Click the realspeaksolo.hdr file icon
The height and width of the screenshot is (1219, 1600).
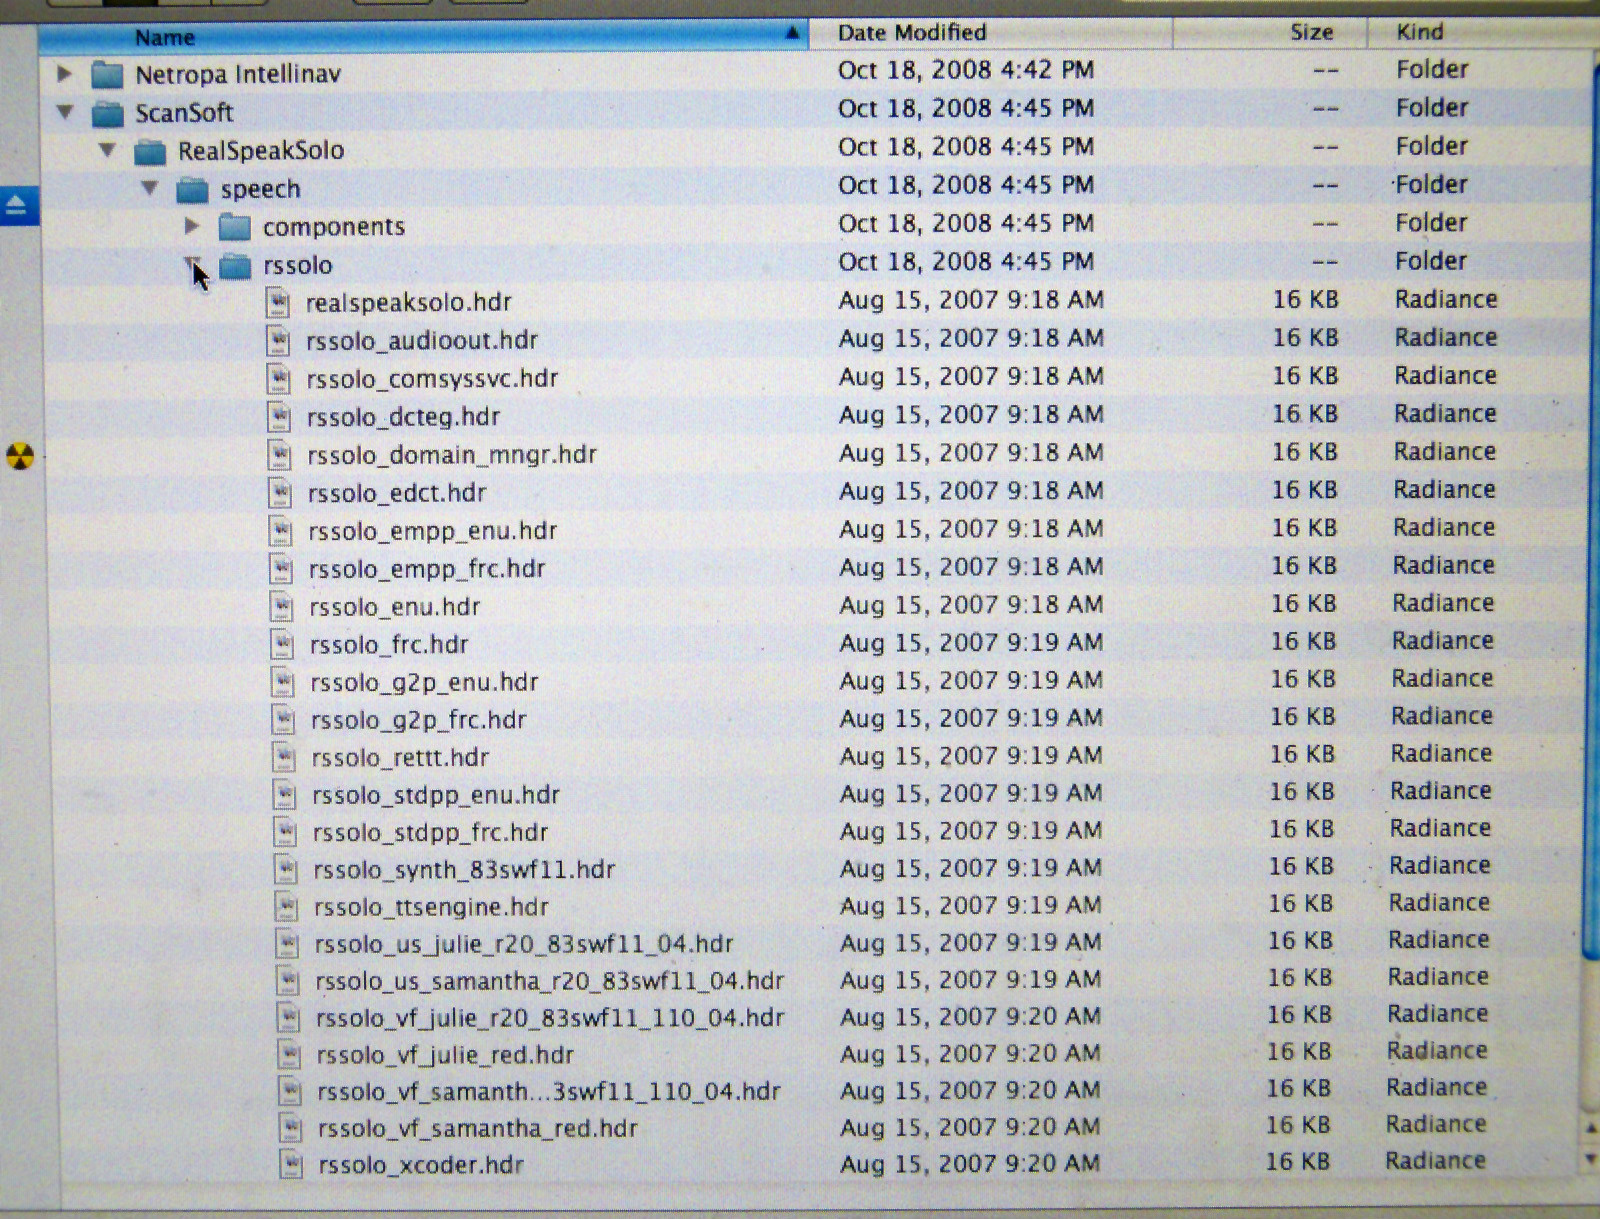[x=279, y=302]
